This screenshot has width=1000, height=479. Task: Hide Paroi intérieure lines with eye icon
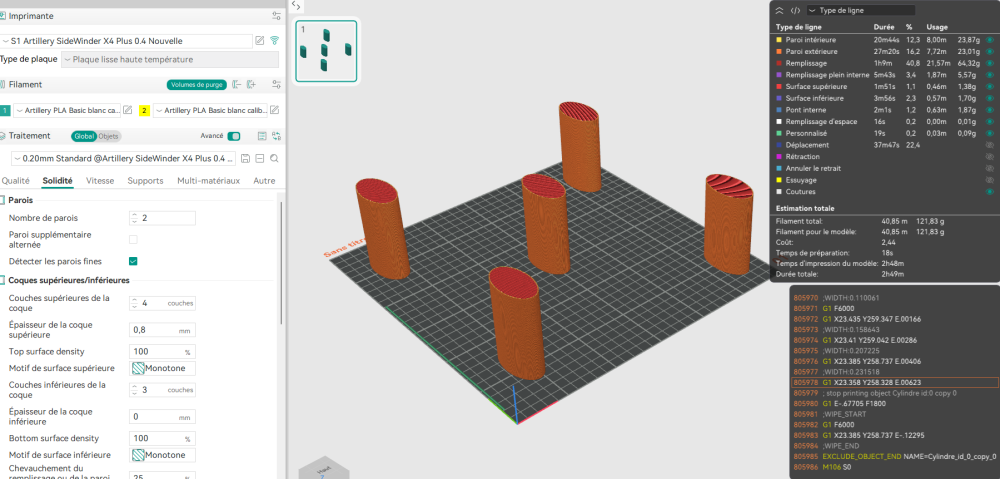(x=990, y=40)
